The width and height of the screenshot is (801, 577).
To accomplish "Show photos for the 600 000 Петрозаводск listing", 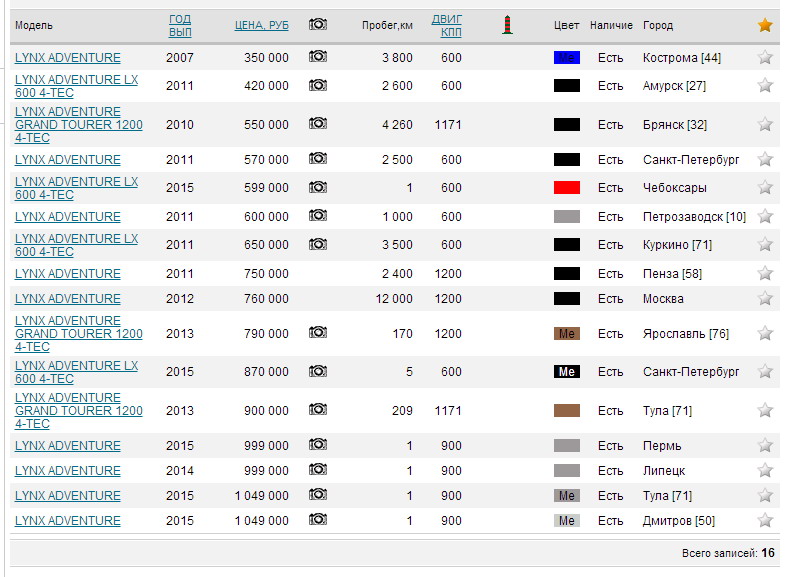I will coord(318,216).
